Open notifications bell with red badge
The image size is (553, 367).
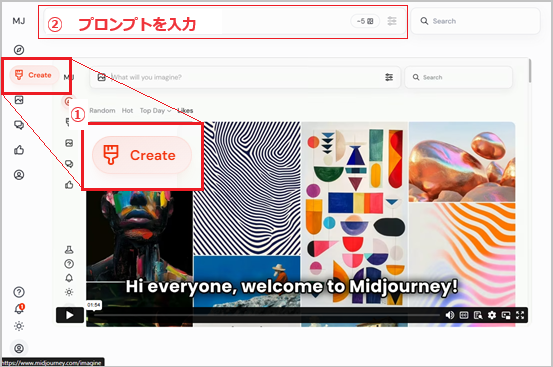pyautogui.click(x=19, y=309)
